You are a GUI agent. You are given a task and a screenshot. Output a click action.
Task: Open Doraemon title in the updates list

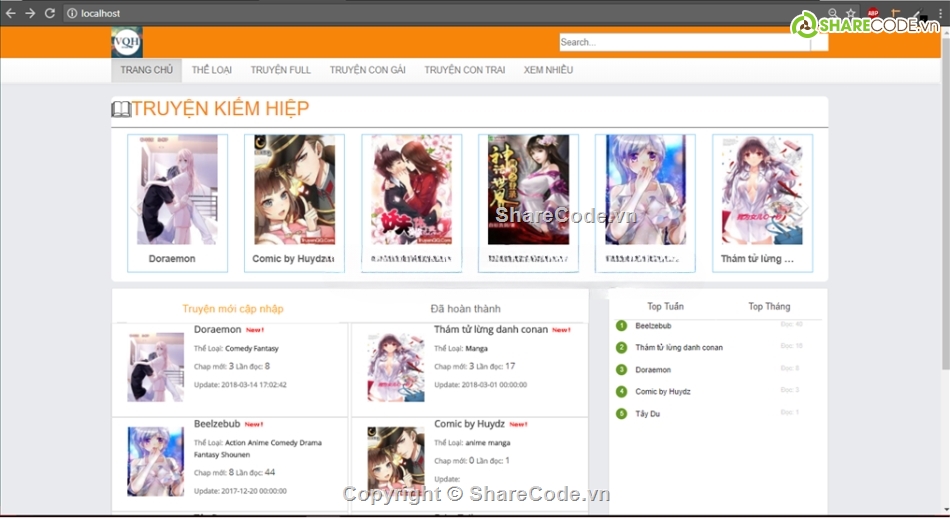(218, 330)
